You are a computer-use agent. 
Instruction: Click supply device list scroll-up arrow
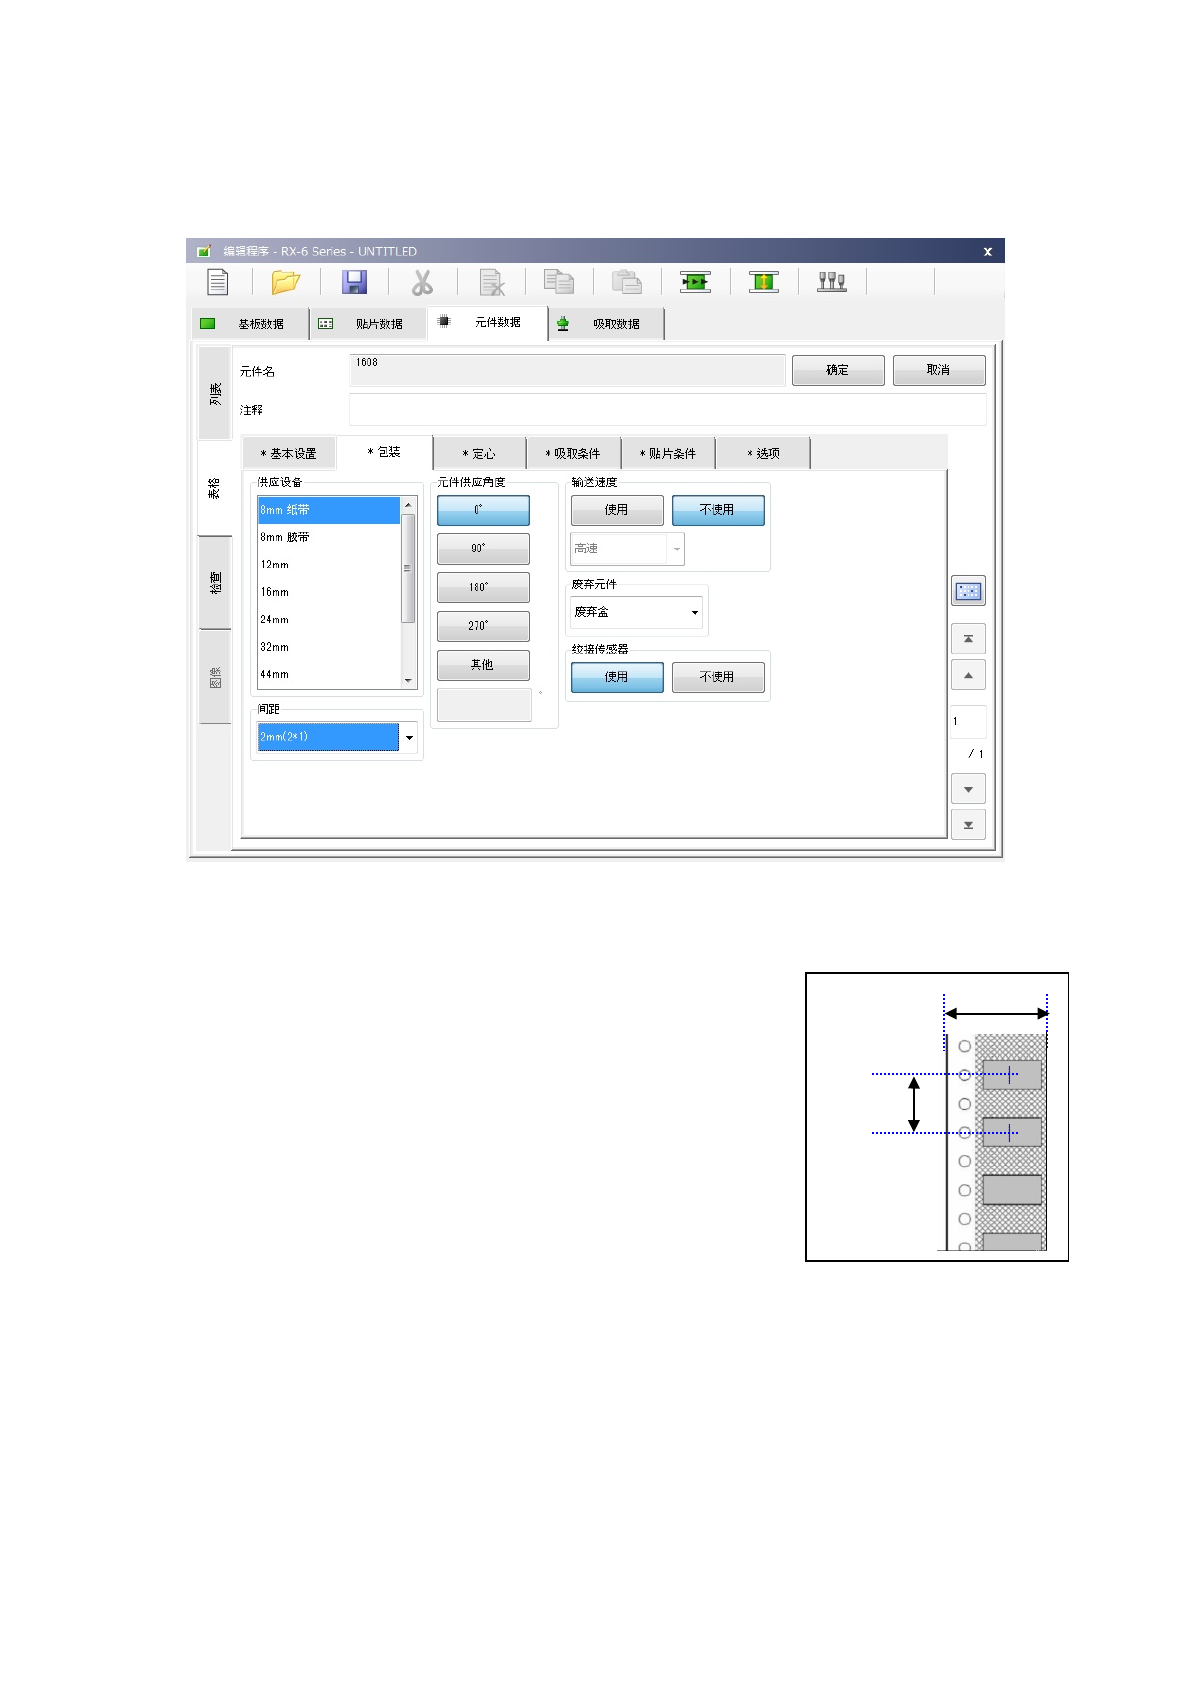tap(408, 505)
